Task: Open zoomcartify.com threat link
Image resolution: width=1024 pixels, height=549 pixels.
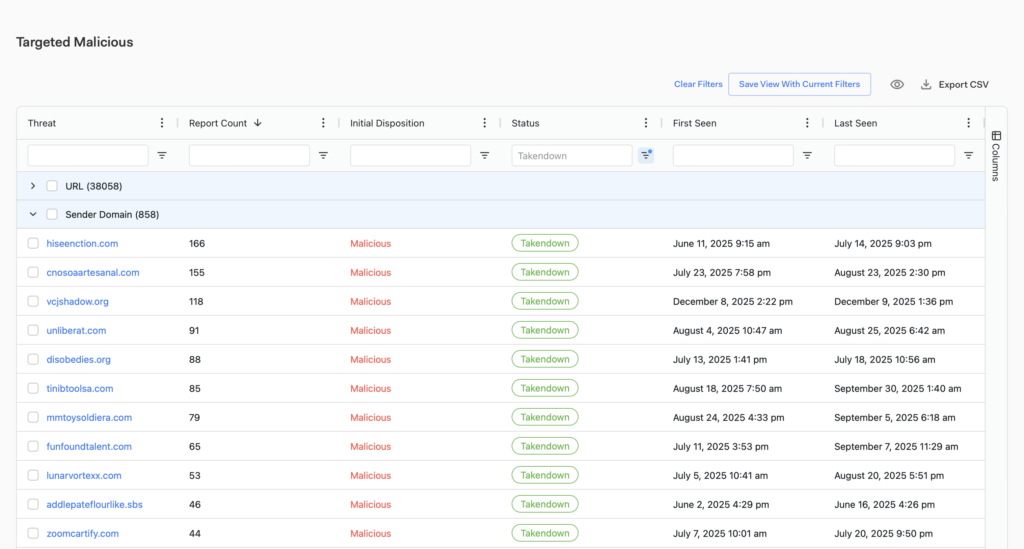Action: pos(82,533)
